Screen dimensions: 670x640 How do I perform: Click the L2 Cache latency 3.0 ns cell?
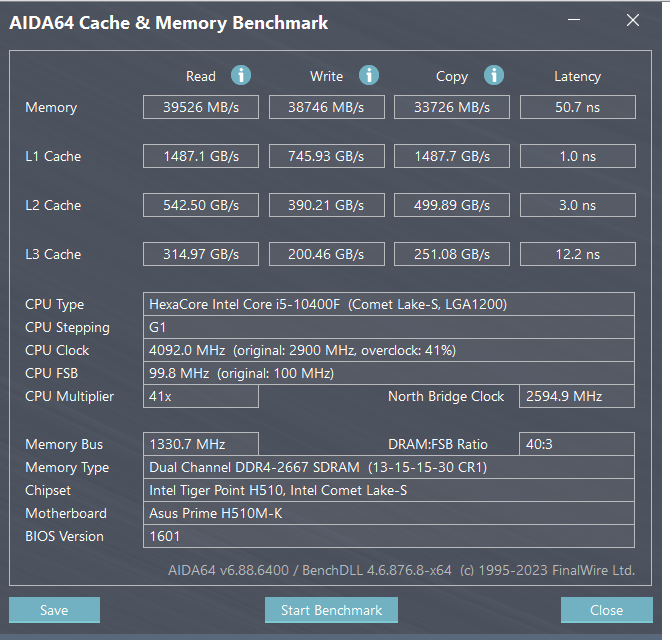coord(578,205)
